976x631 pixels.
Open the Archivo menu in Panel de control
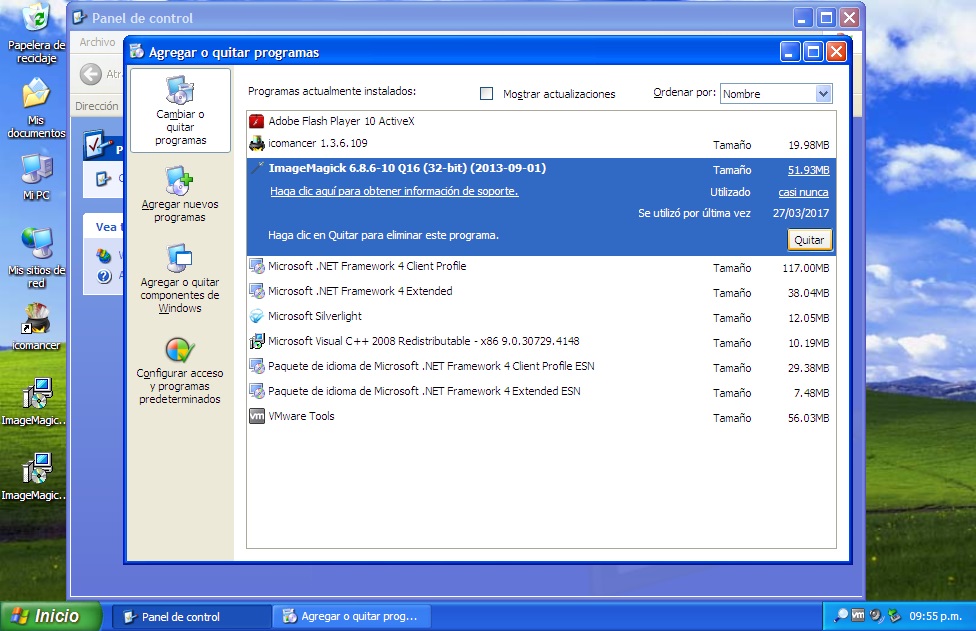(97, 42)
